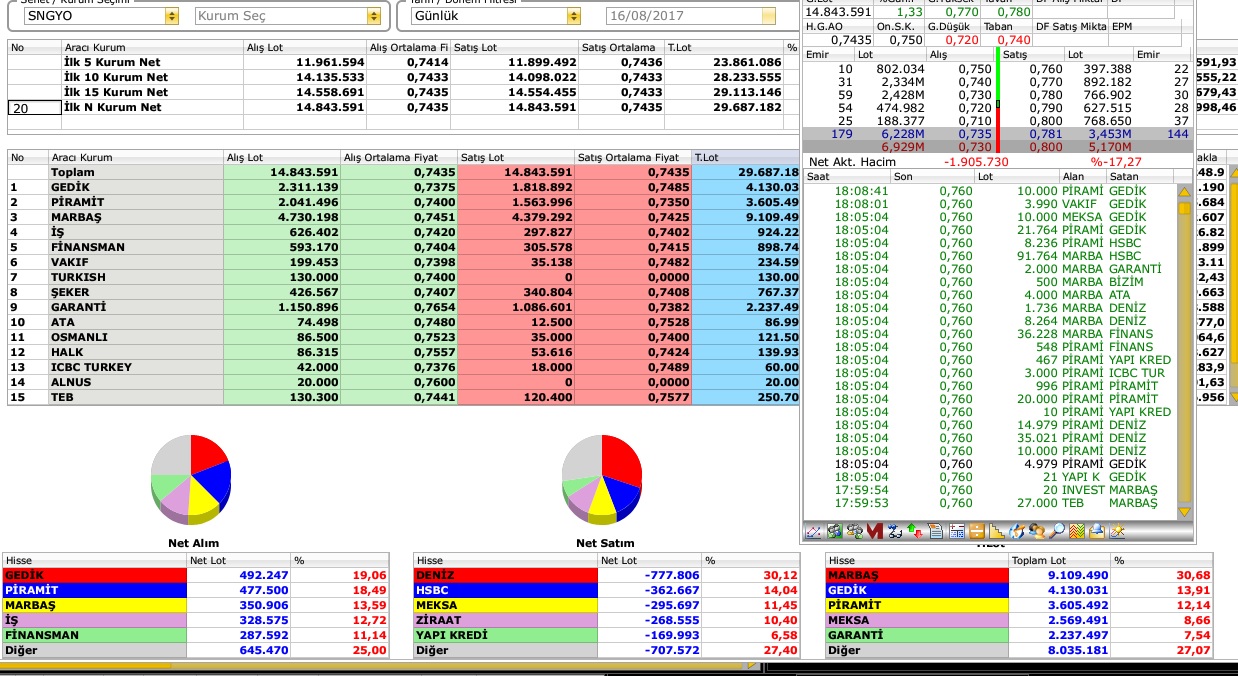Viewport: 1238px width, 676px height.
Task: Sort main table by Alış Lot header
Action: tap(282, 157)
